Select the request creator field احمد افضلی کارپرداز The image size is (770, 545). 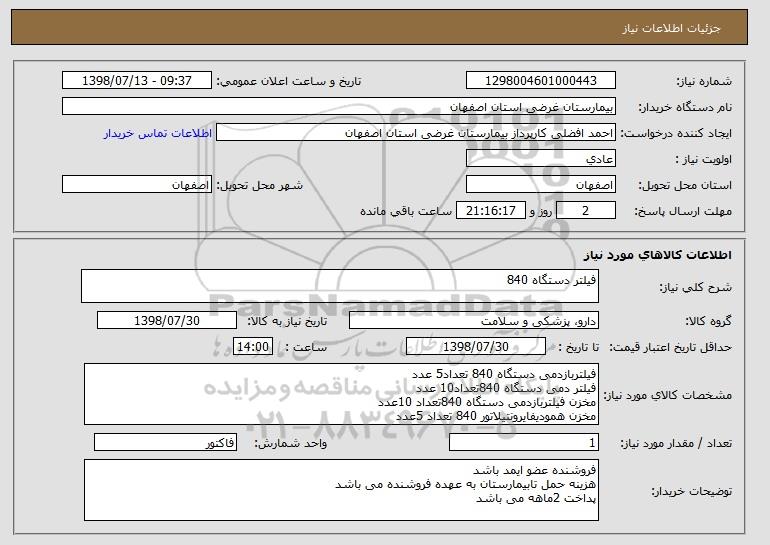[416, 133]
